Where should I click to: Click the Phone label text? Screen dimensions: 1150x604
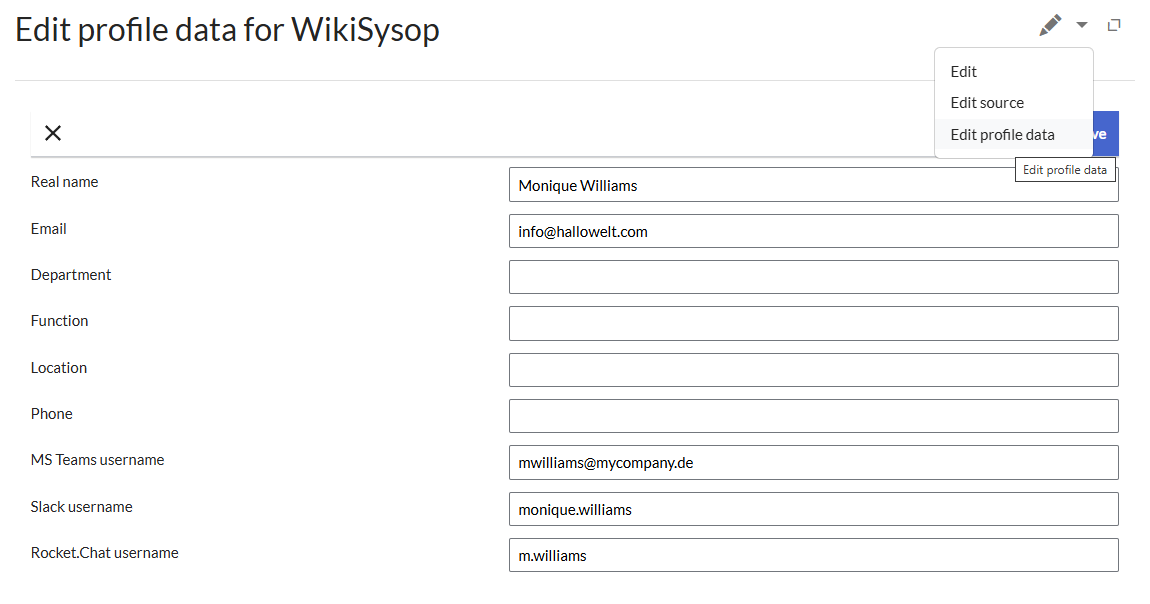[x=52, y=414]
